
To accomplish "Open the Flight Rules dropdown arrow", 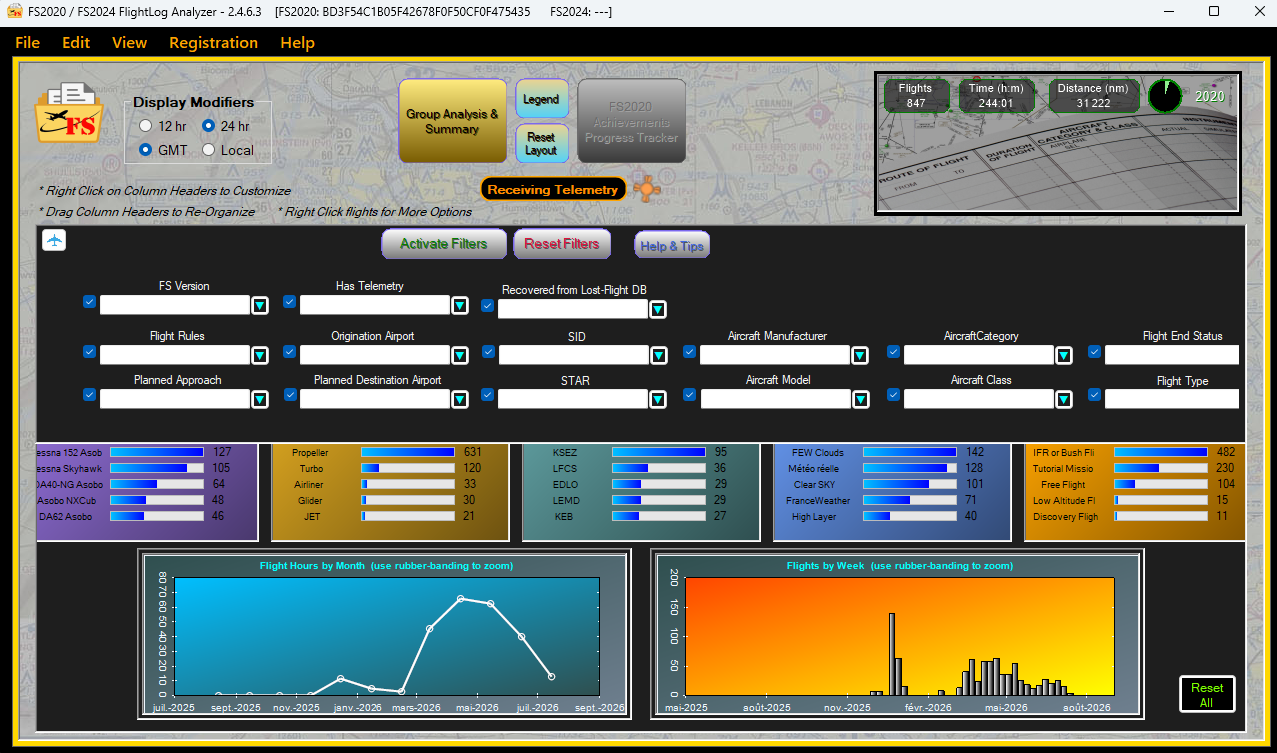I will [x=260, y=355].
